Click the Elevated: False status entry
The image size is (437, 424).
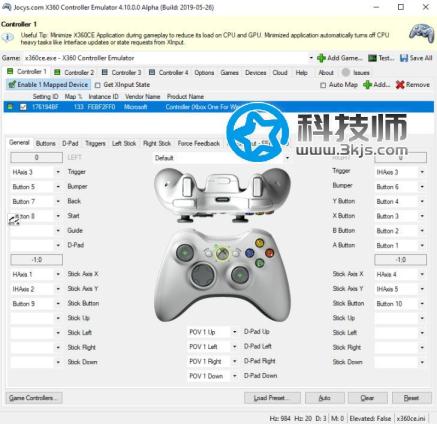coord(370,418)
